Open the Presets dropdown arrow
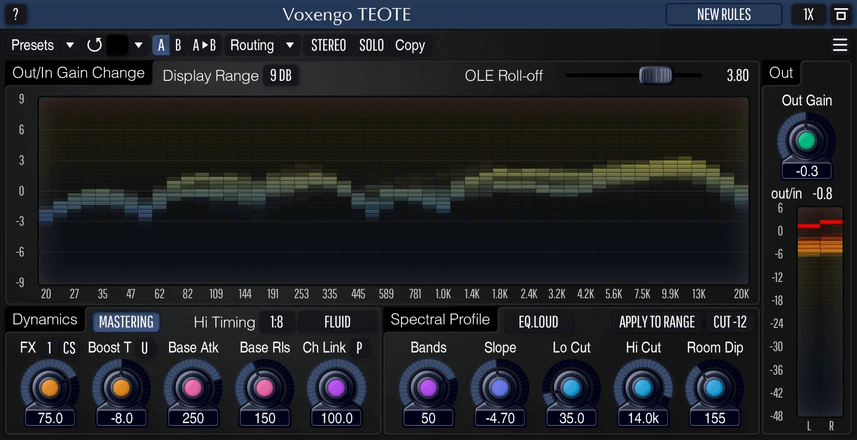The width and height of the screenshot is (857, 440). coord(70,45)
